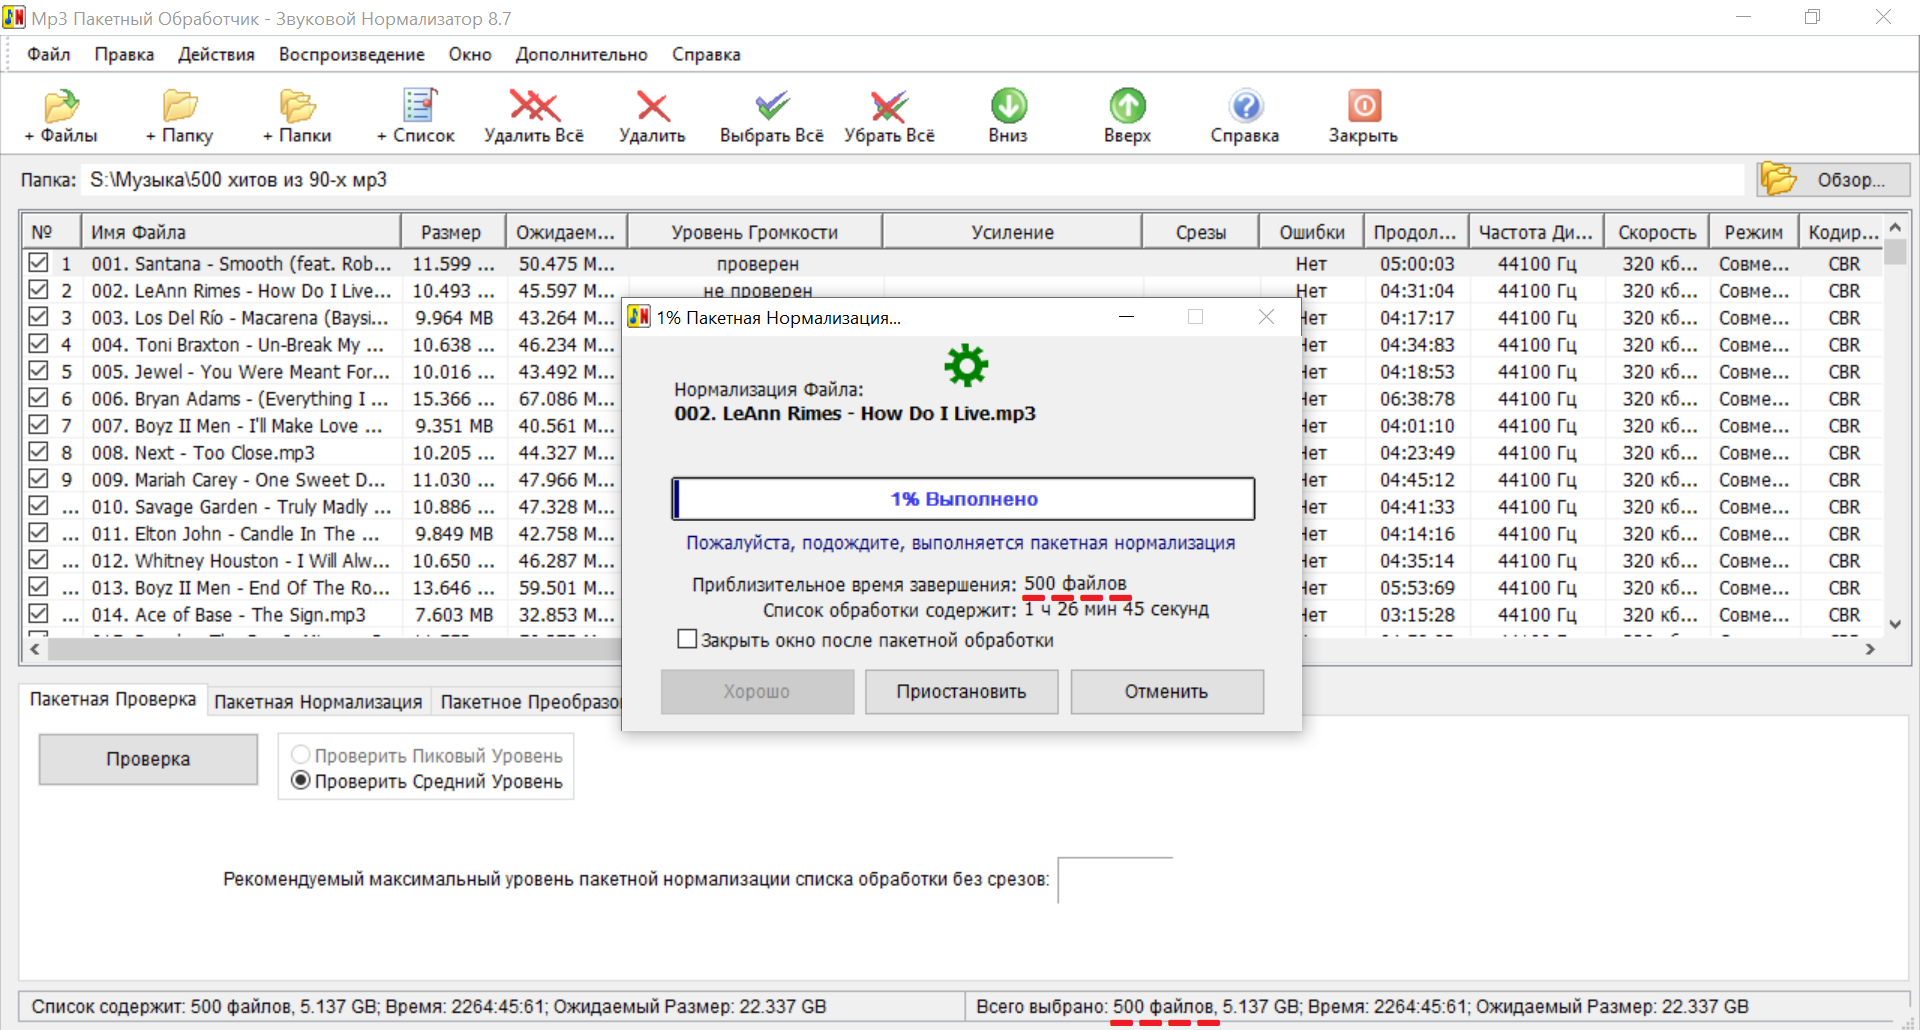Switch to 'Пакетная Проверка' tab
The image size is (1920, 1030).
[x=113, y=699]
